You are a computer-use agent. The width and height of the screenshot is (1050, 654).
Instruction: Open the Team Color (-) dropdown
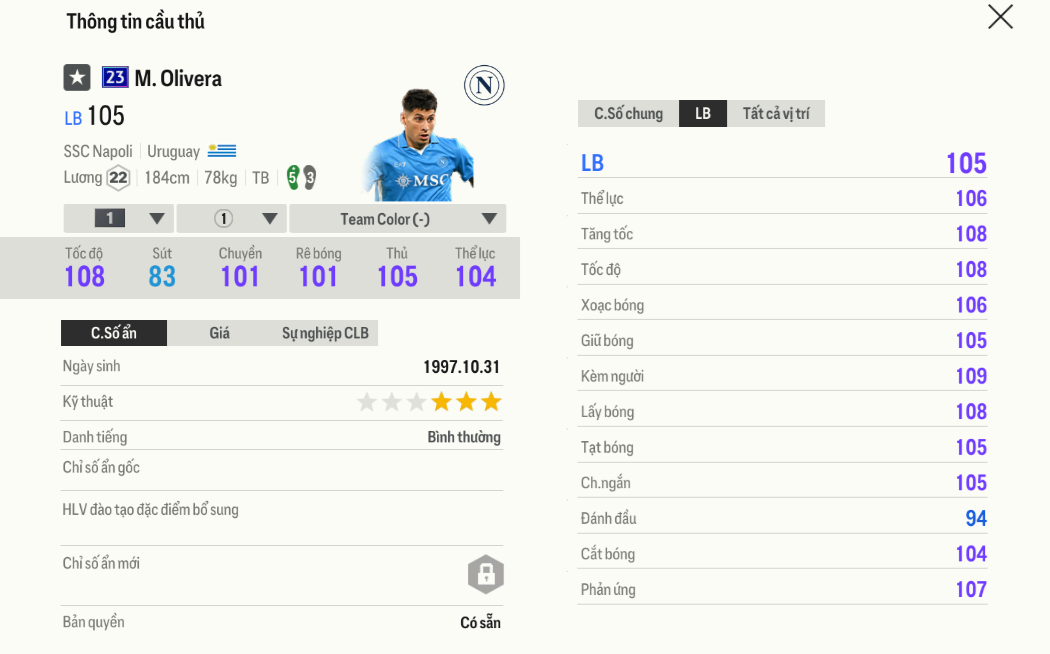point(400,217)
